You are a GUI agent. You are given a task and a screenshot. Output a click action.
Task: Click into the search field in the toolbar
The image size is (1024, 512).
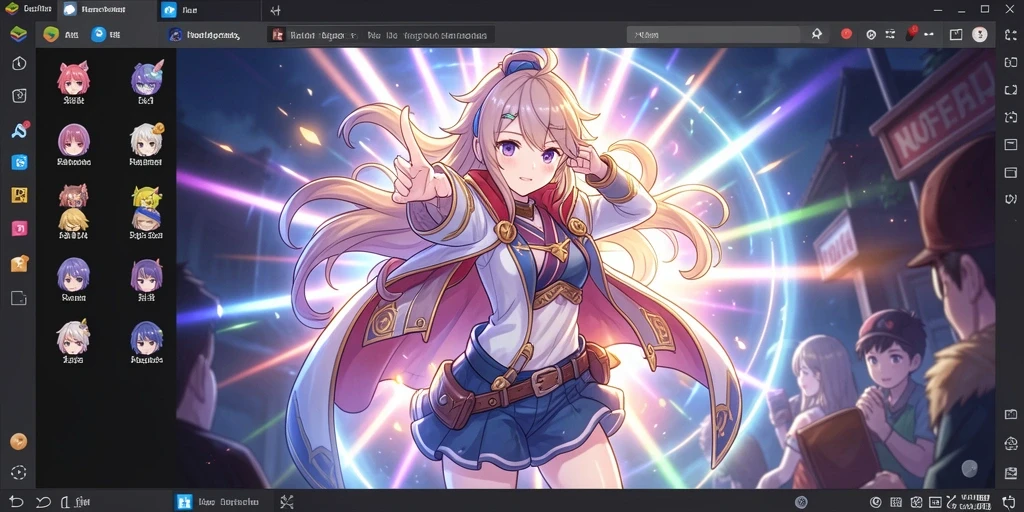tap(713, 35)
